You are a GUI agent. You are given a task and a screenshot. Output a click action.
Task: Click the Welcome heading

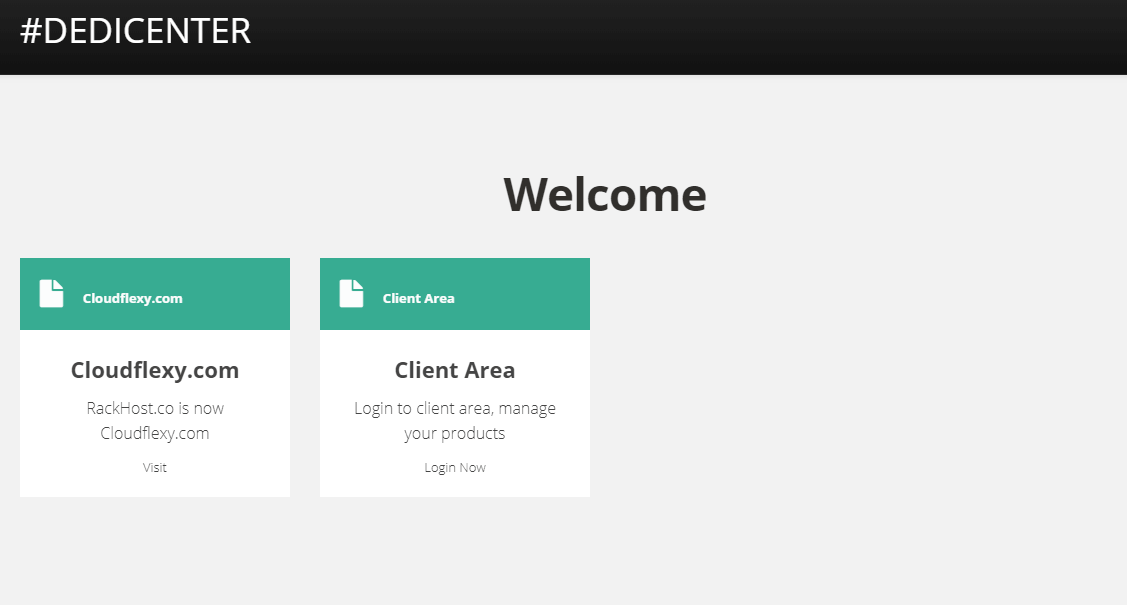coord(604,195)
